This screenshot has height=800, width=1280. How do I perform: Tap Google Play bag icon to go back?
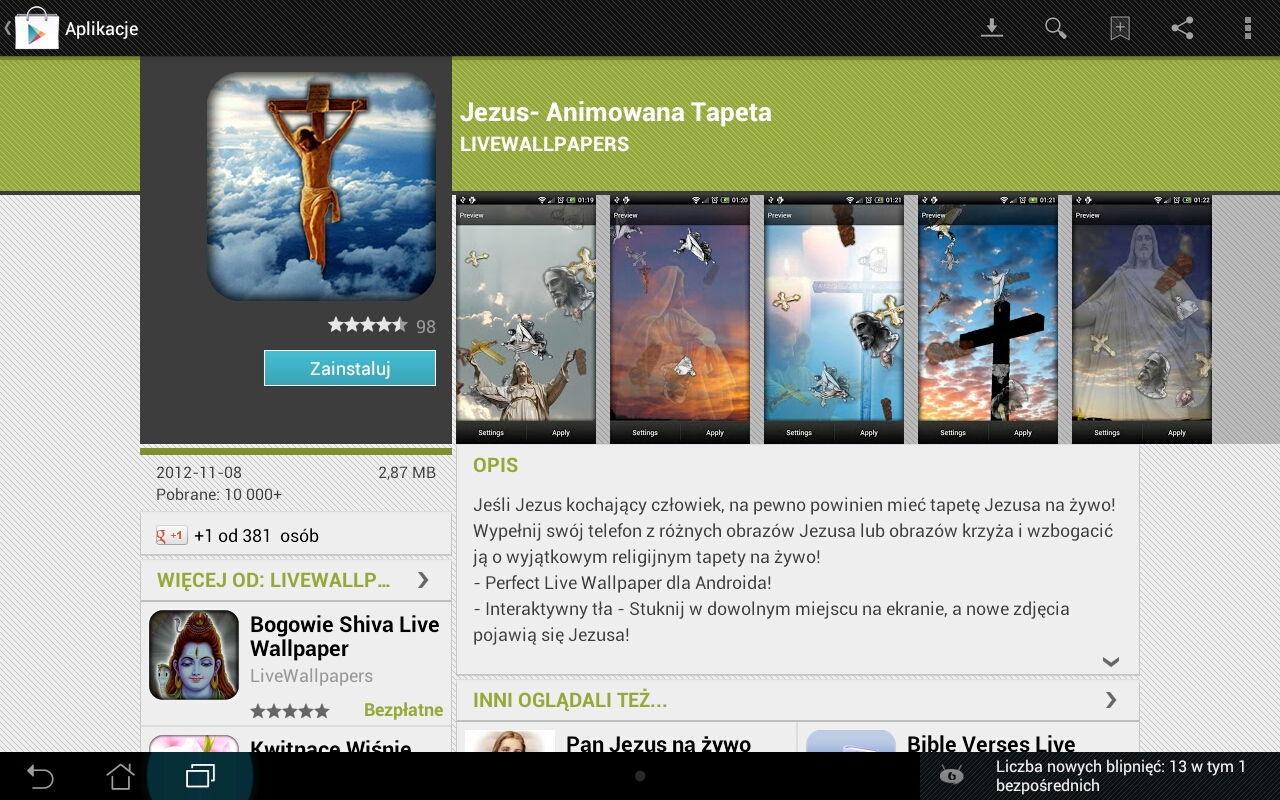pos(36,29)
